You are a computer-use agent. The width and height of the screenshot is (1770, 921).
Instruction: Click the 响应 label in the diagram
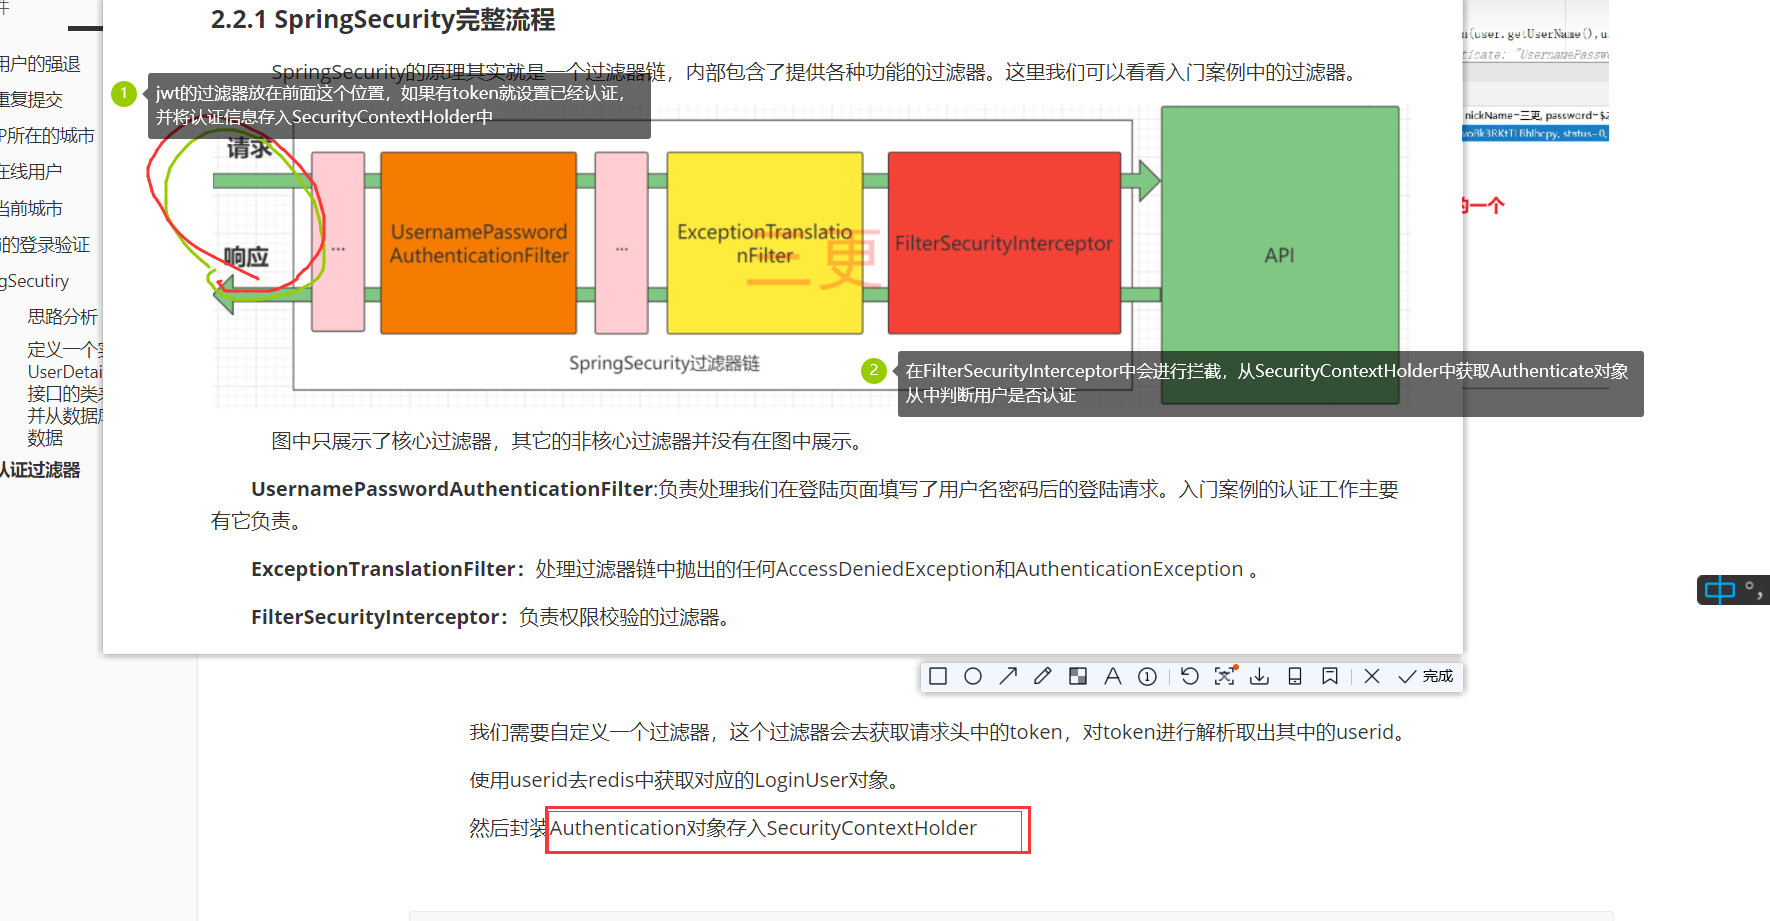[247, 257]
